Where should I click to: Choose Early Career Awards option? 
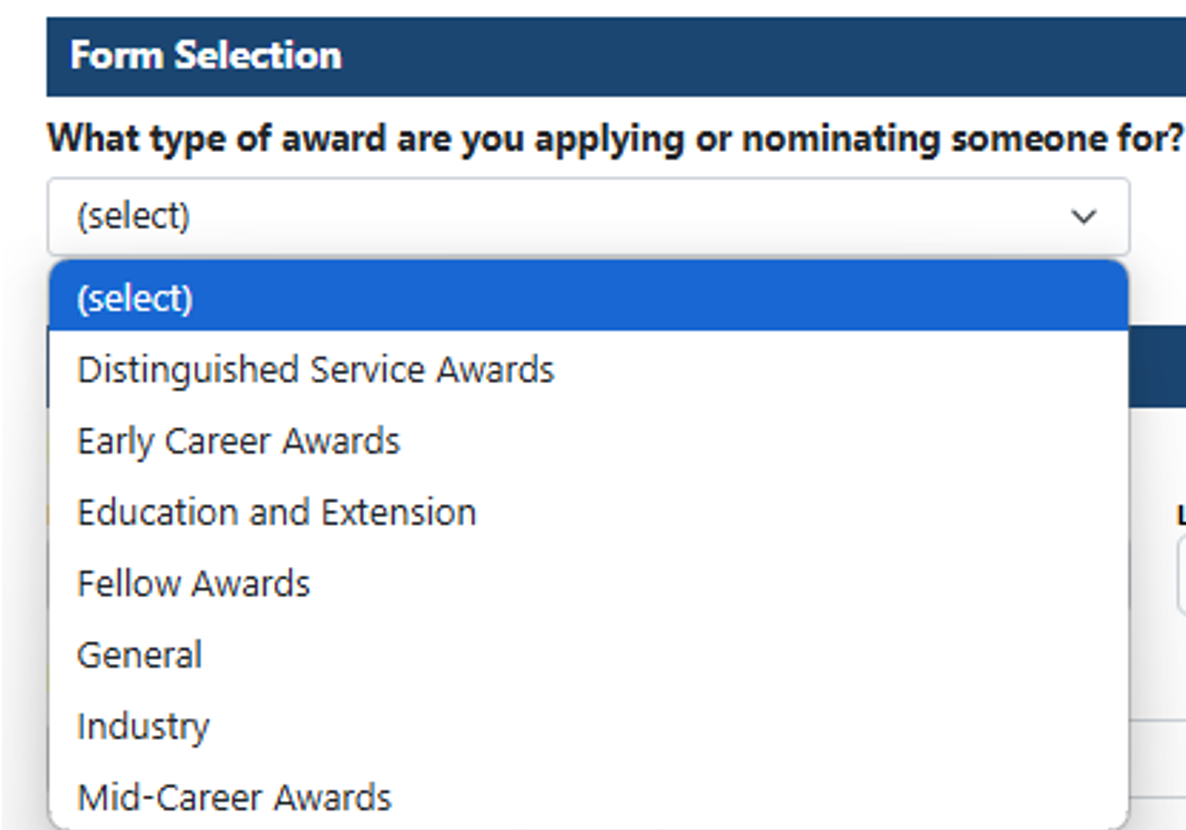click(x=238, y=440)
